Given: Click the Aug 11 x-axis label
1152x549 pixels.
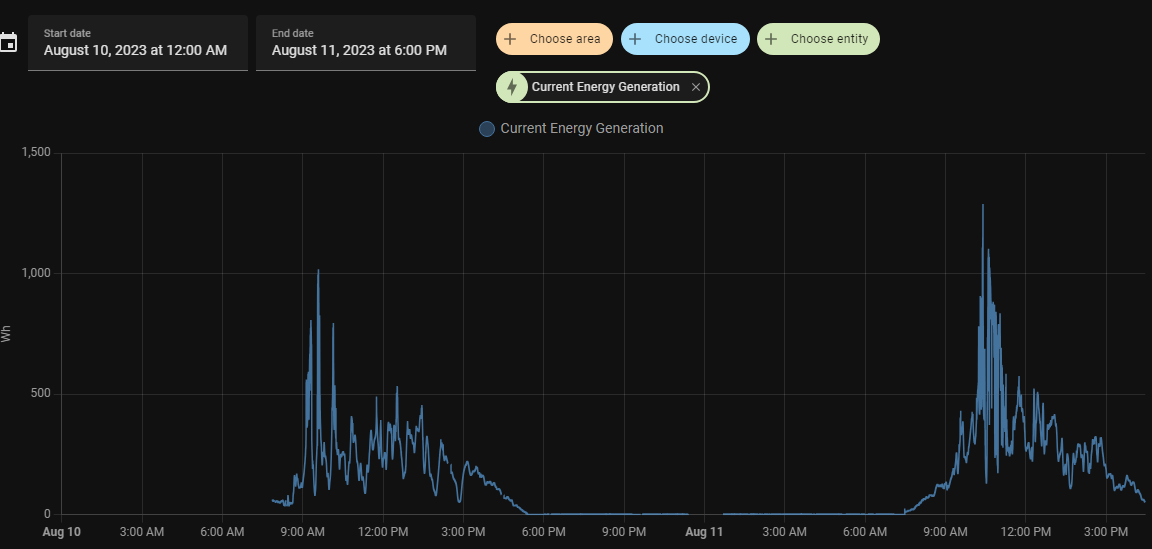Looking at the screenshot, I should pyautogui.click(x=705, y=531).
